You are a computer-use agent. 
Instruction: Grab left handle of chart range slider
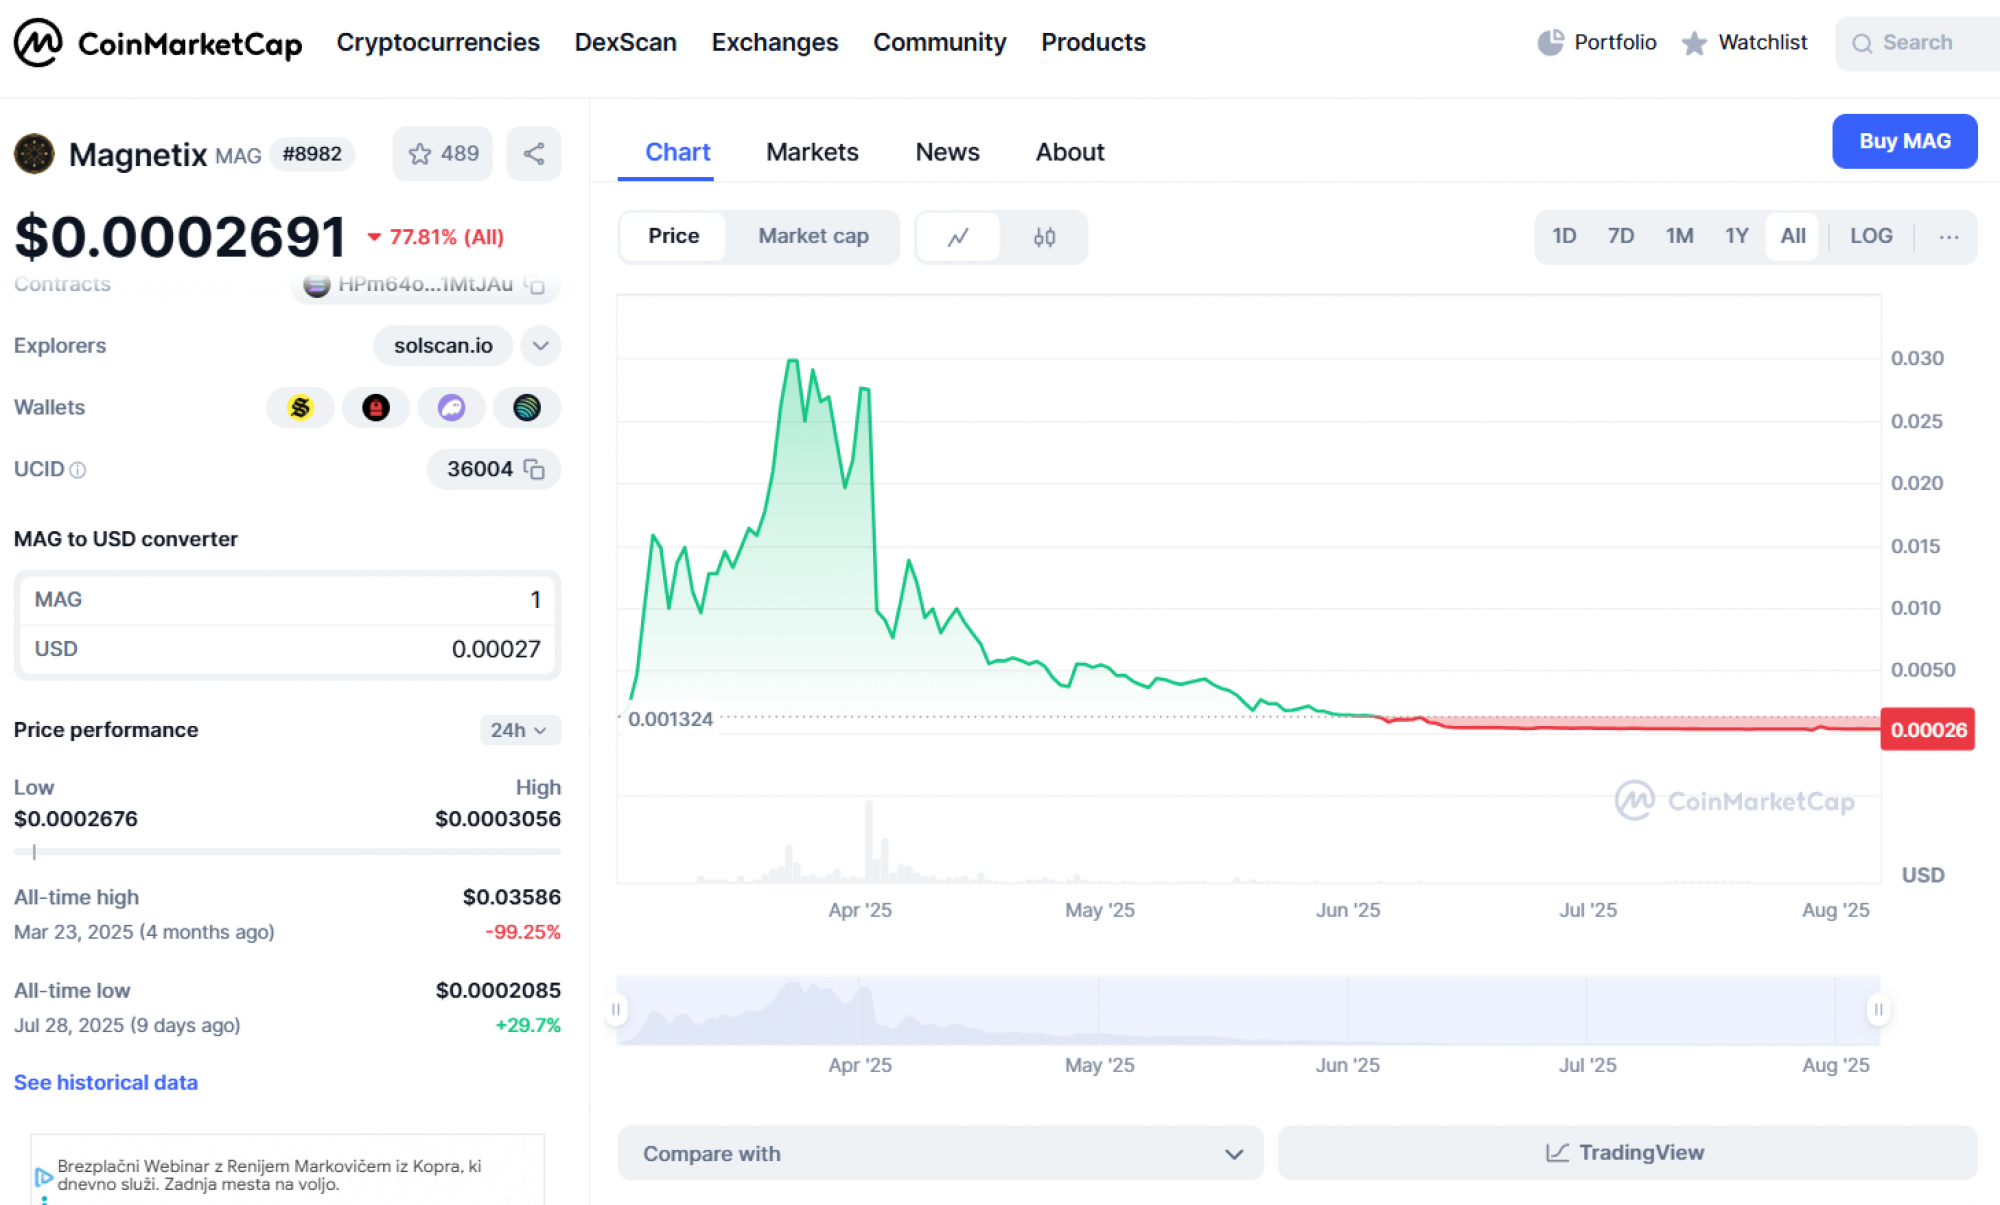(616, 1010)
